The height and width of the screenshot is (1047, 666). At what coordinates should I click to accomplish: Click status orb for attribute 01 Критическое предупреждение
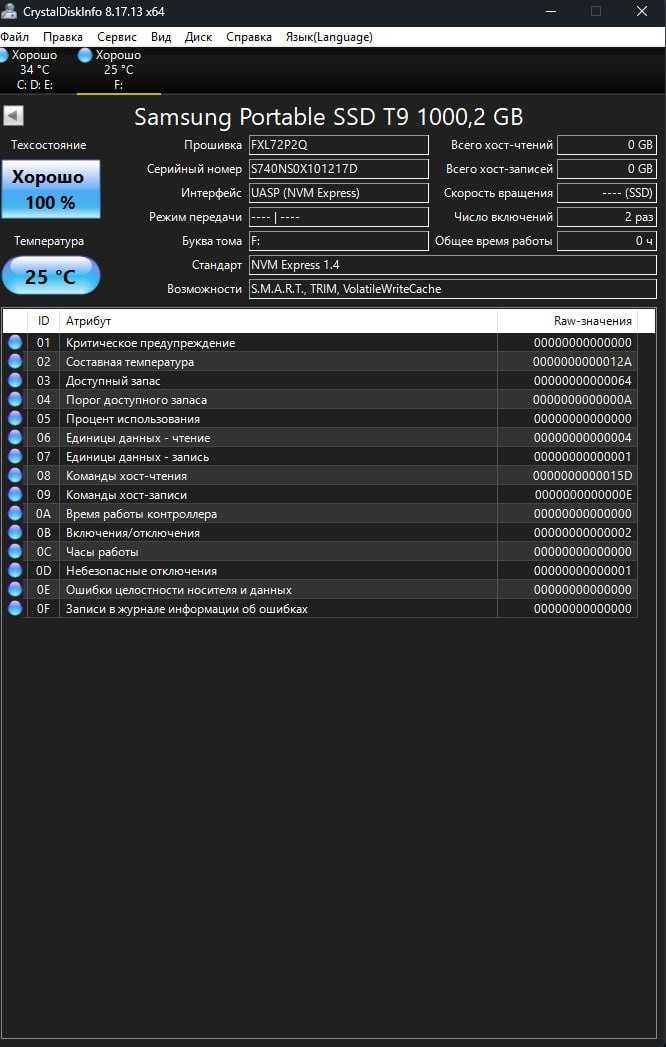click(15, 343)
